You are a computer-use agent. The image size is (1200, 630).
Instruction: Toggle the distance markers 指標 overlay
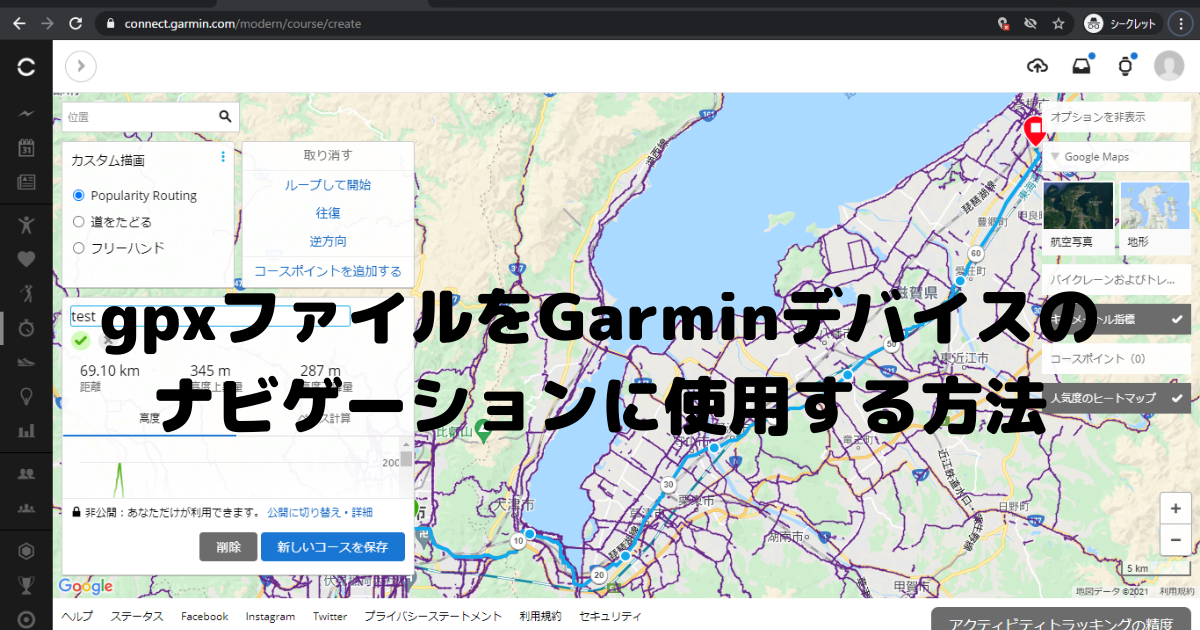(x=1116, y=320)
